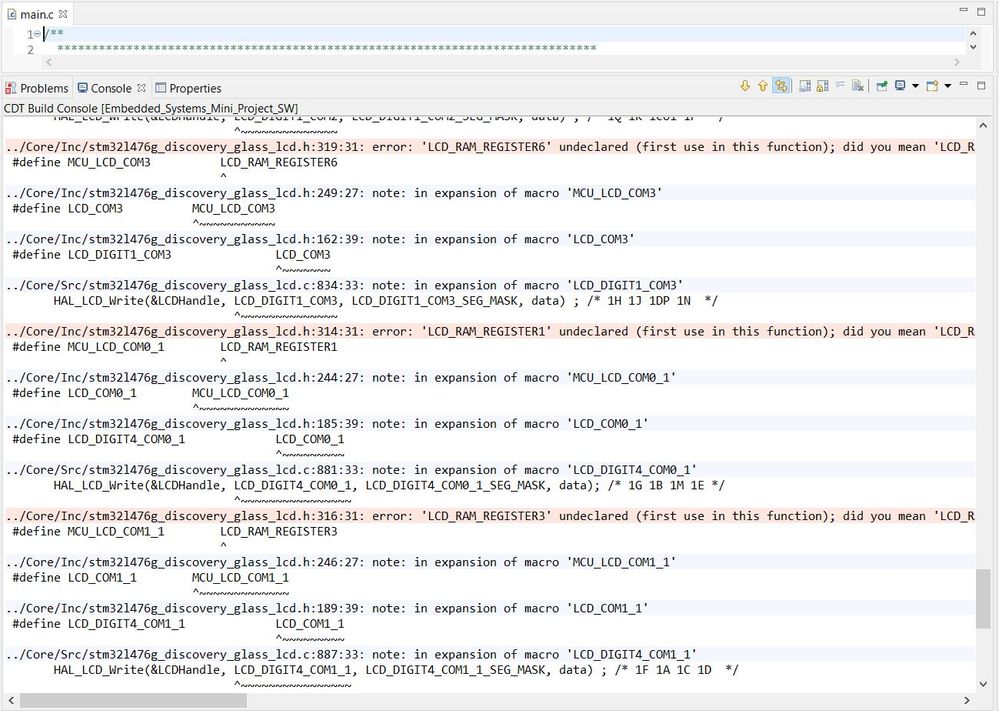This screenshot has width=999, height=711.
Task: Click editor vertical scroll down arrow
Action: click(x=973, y=47)
